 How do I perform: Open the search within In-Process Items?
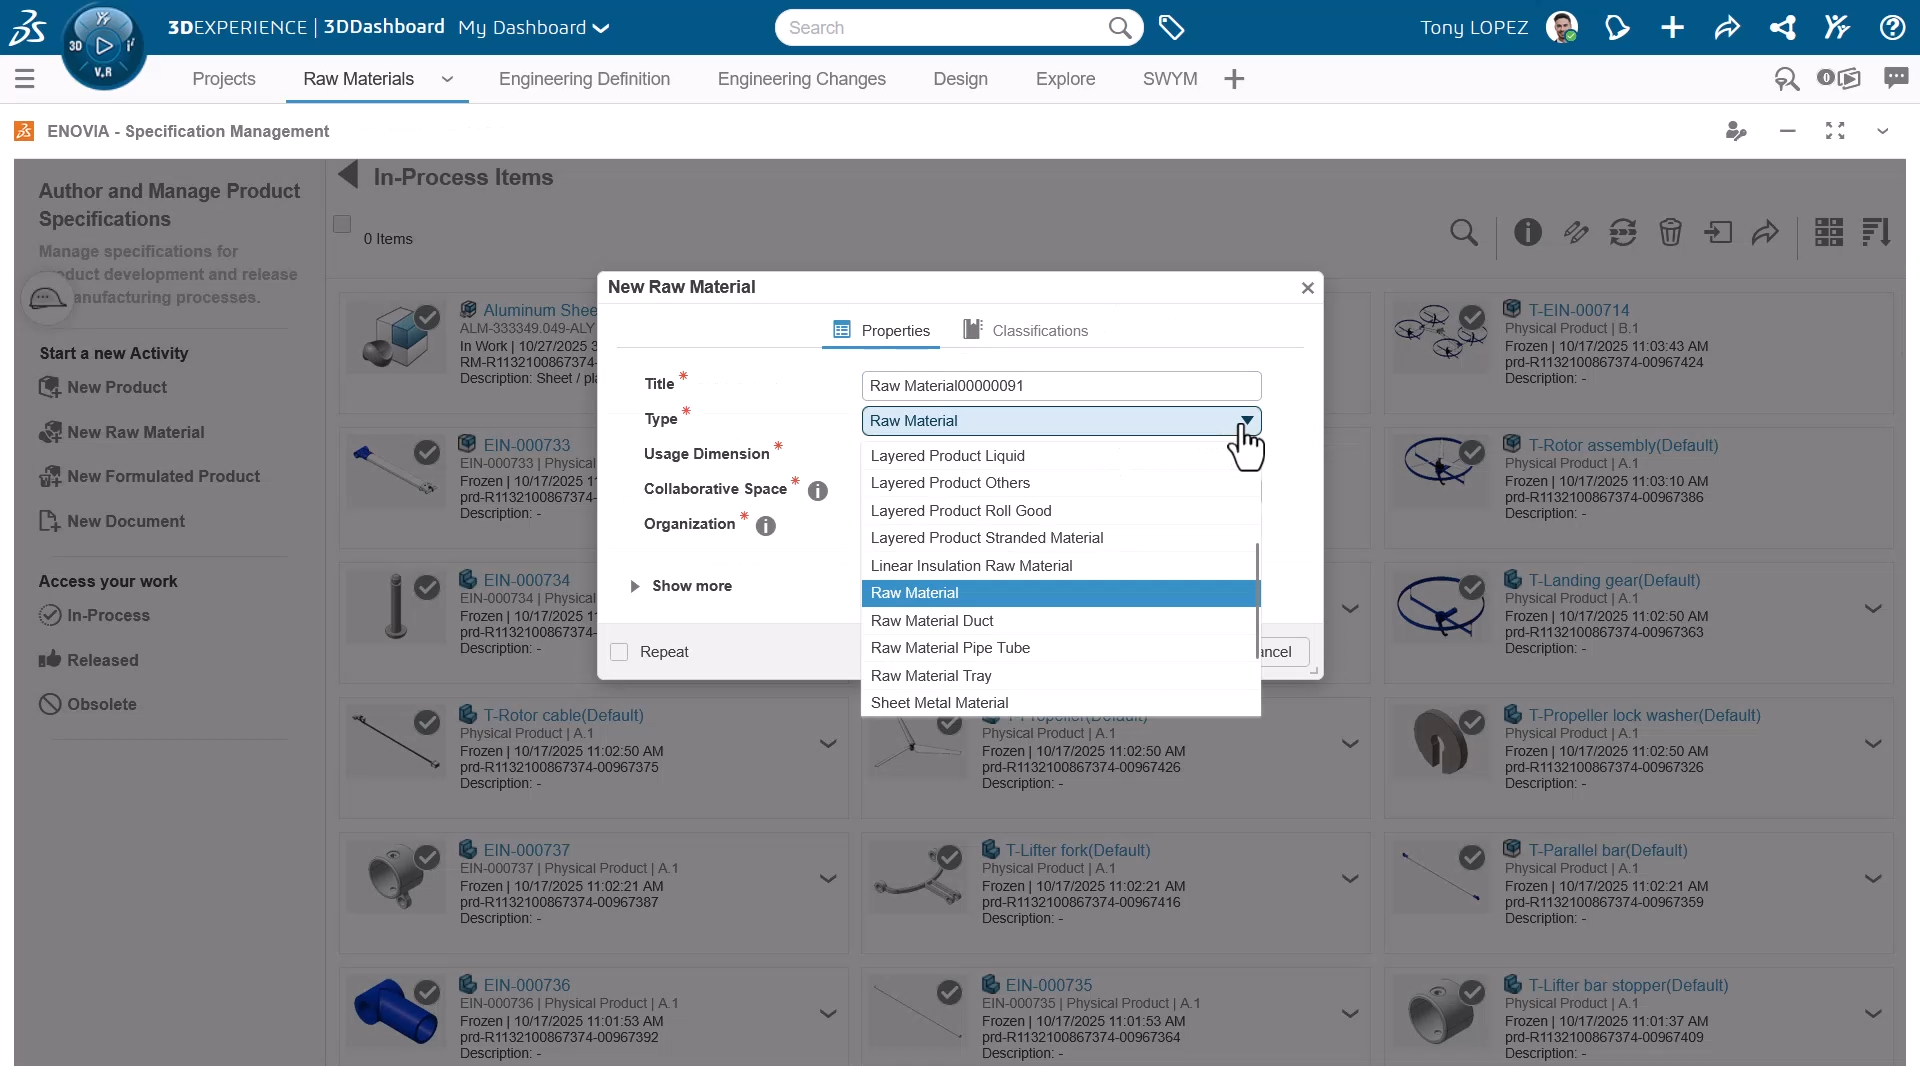(x=1464, y=232)
